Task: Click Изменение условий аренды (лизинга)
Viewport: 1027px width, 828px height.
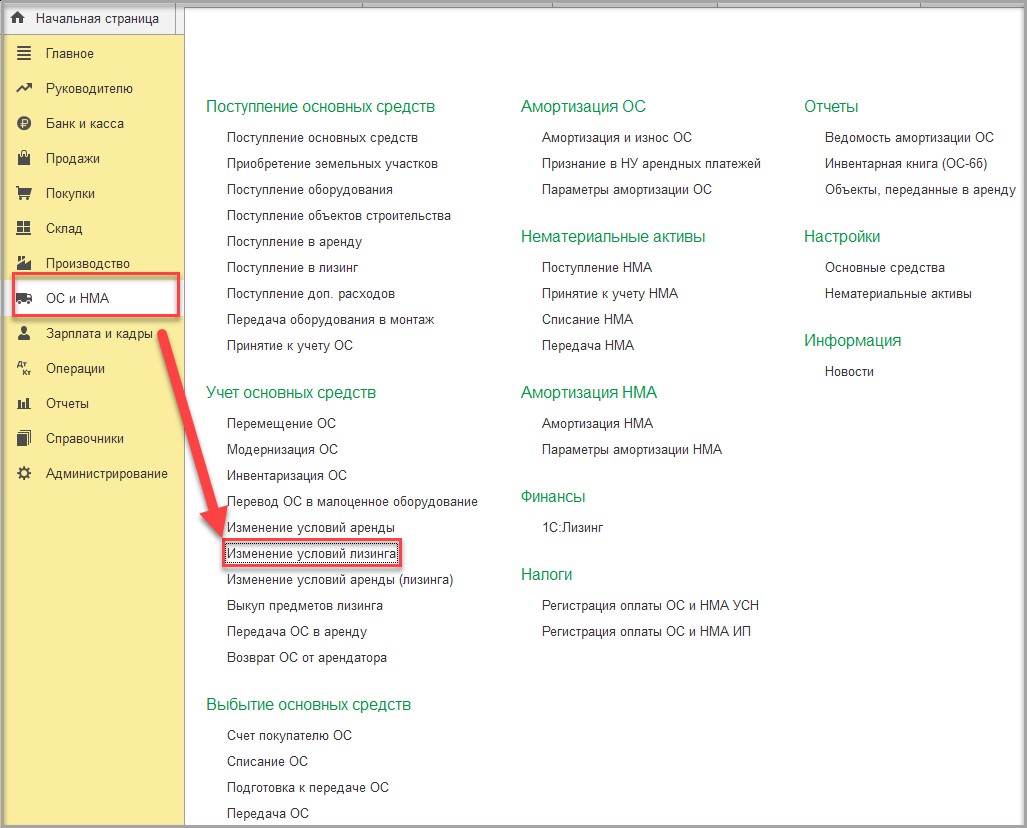Action: 340,580
